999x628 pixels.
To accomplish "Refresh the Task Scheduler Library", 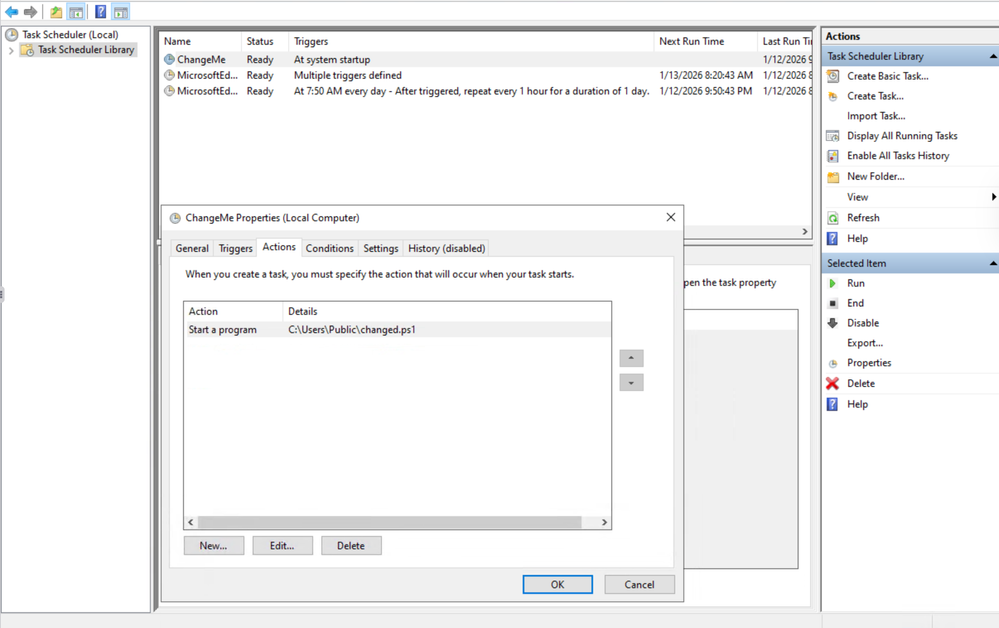I will (862, 218).
